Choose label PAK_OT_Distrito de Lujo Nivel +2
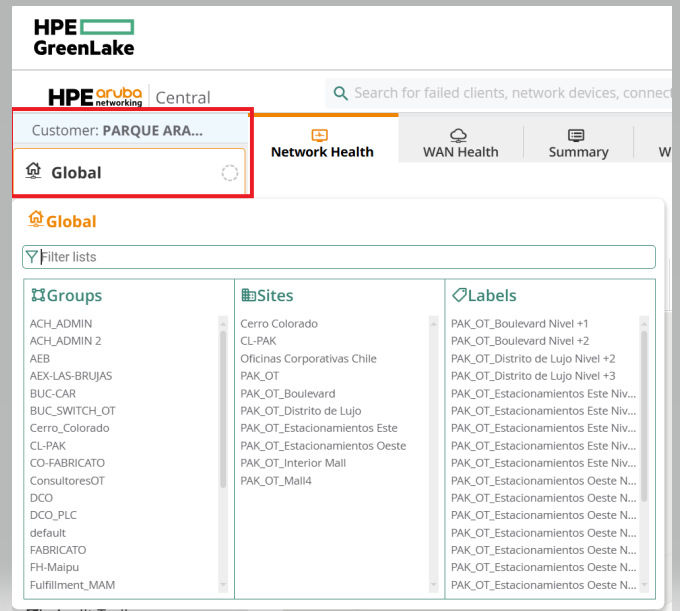The image size is (680, 611). 533,359
